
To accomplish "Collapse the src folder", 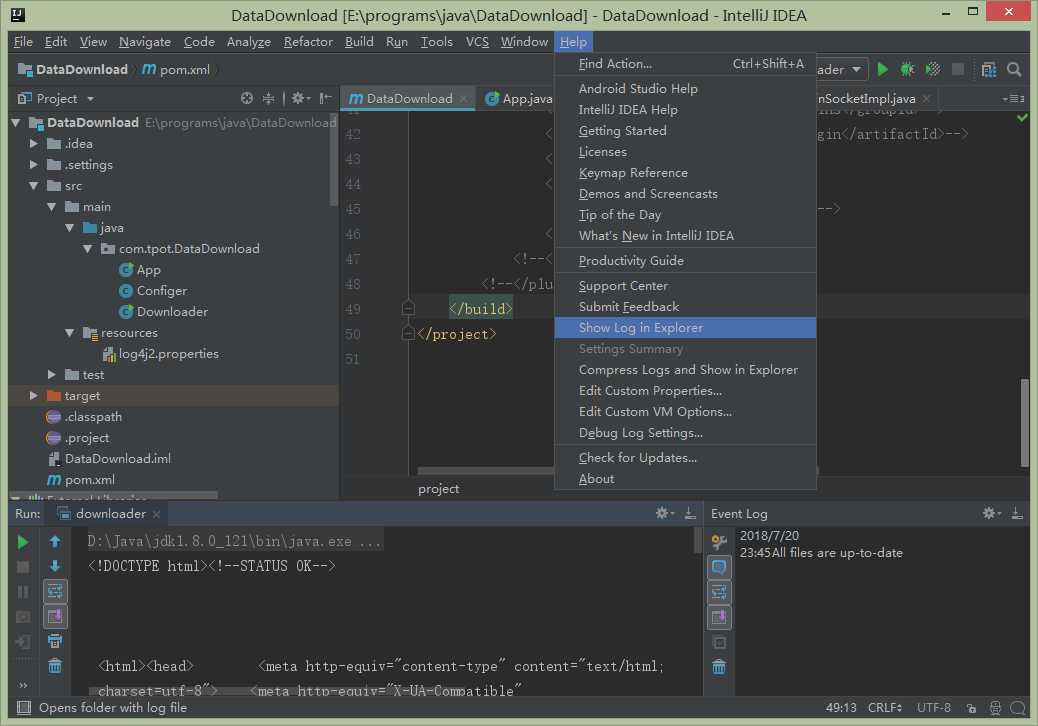I will point(34,186).
